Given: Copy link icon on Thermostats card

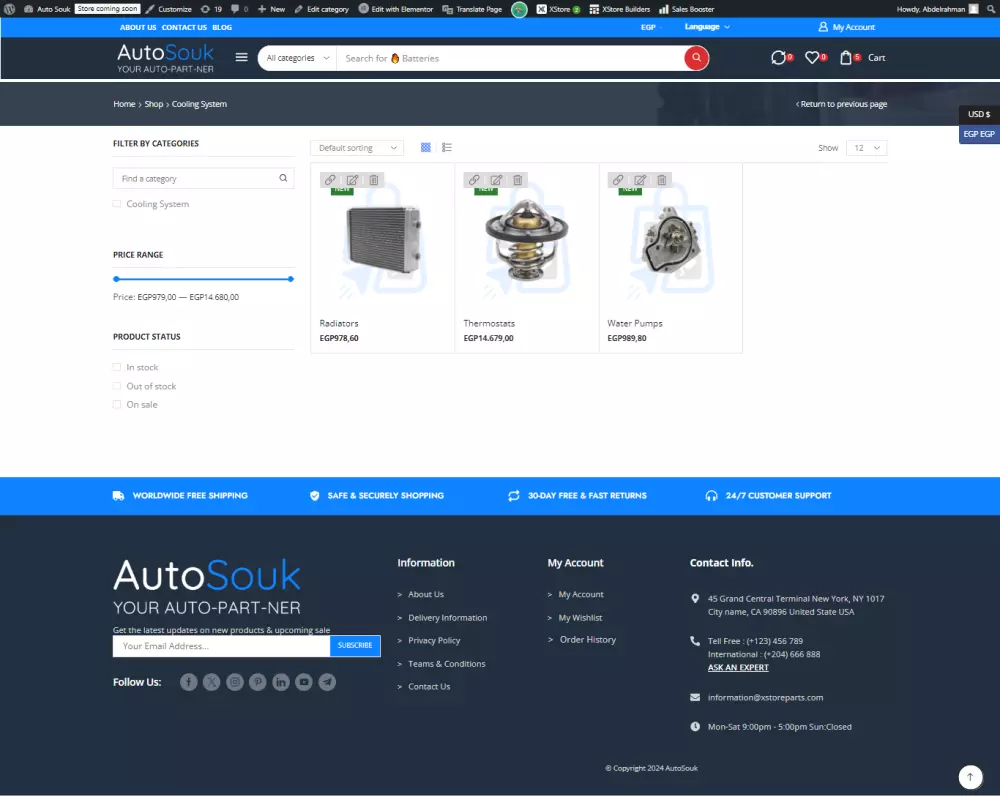Looking at the screenshot, I should pyautogui.click(x=474, y=180).
